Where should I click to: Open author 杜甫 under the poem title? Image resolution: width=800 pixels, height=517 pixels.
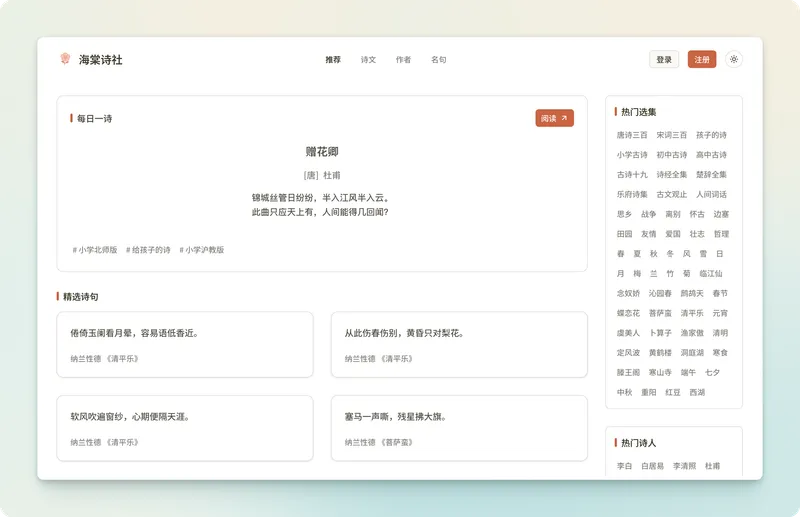(332, 175)
